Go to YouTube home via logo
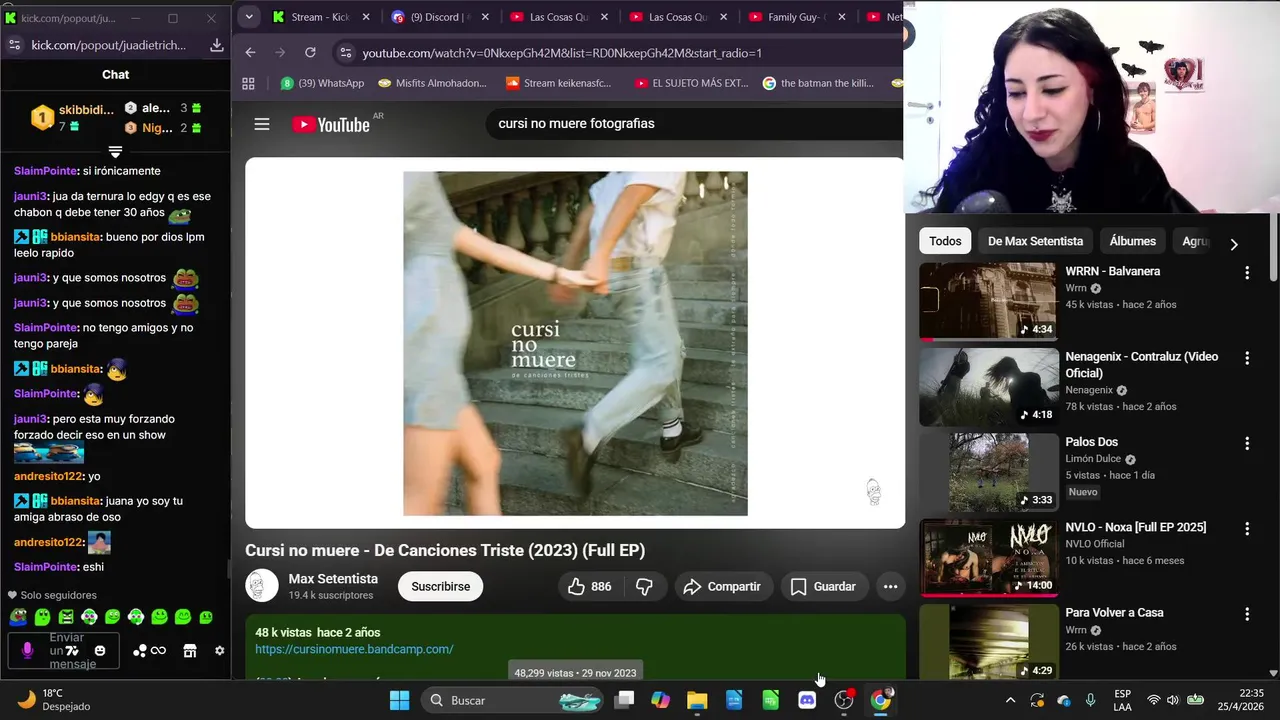Screen dimensions: 1280x720 [331, 124]
